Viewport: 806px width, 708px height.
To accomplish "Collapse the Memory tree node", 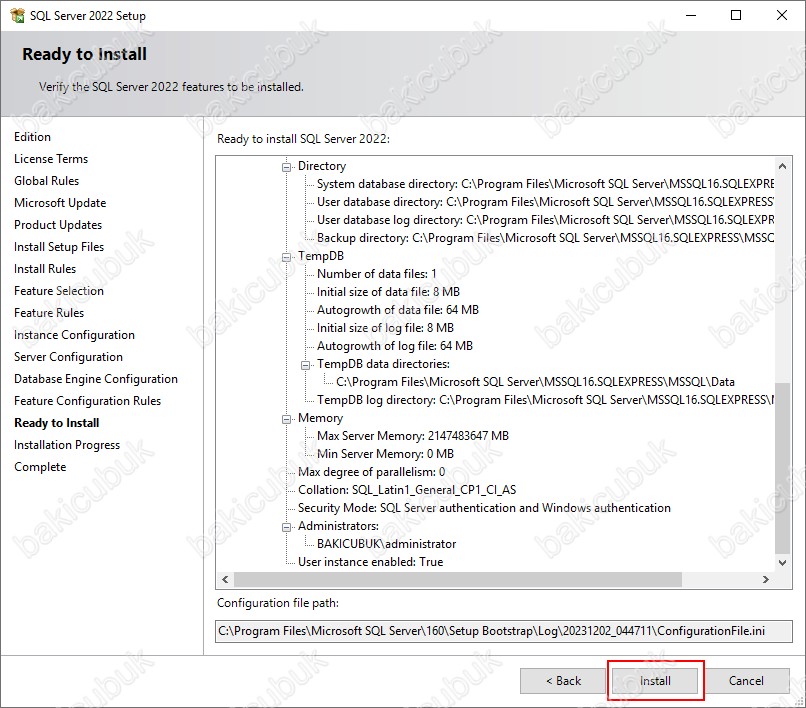I will (x=286, y=419).
